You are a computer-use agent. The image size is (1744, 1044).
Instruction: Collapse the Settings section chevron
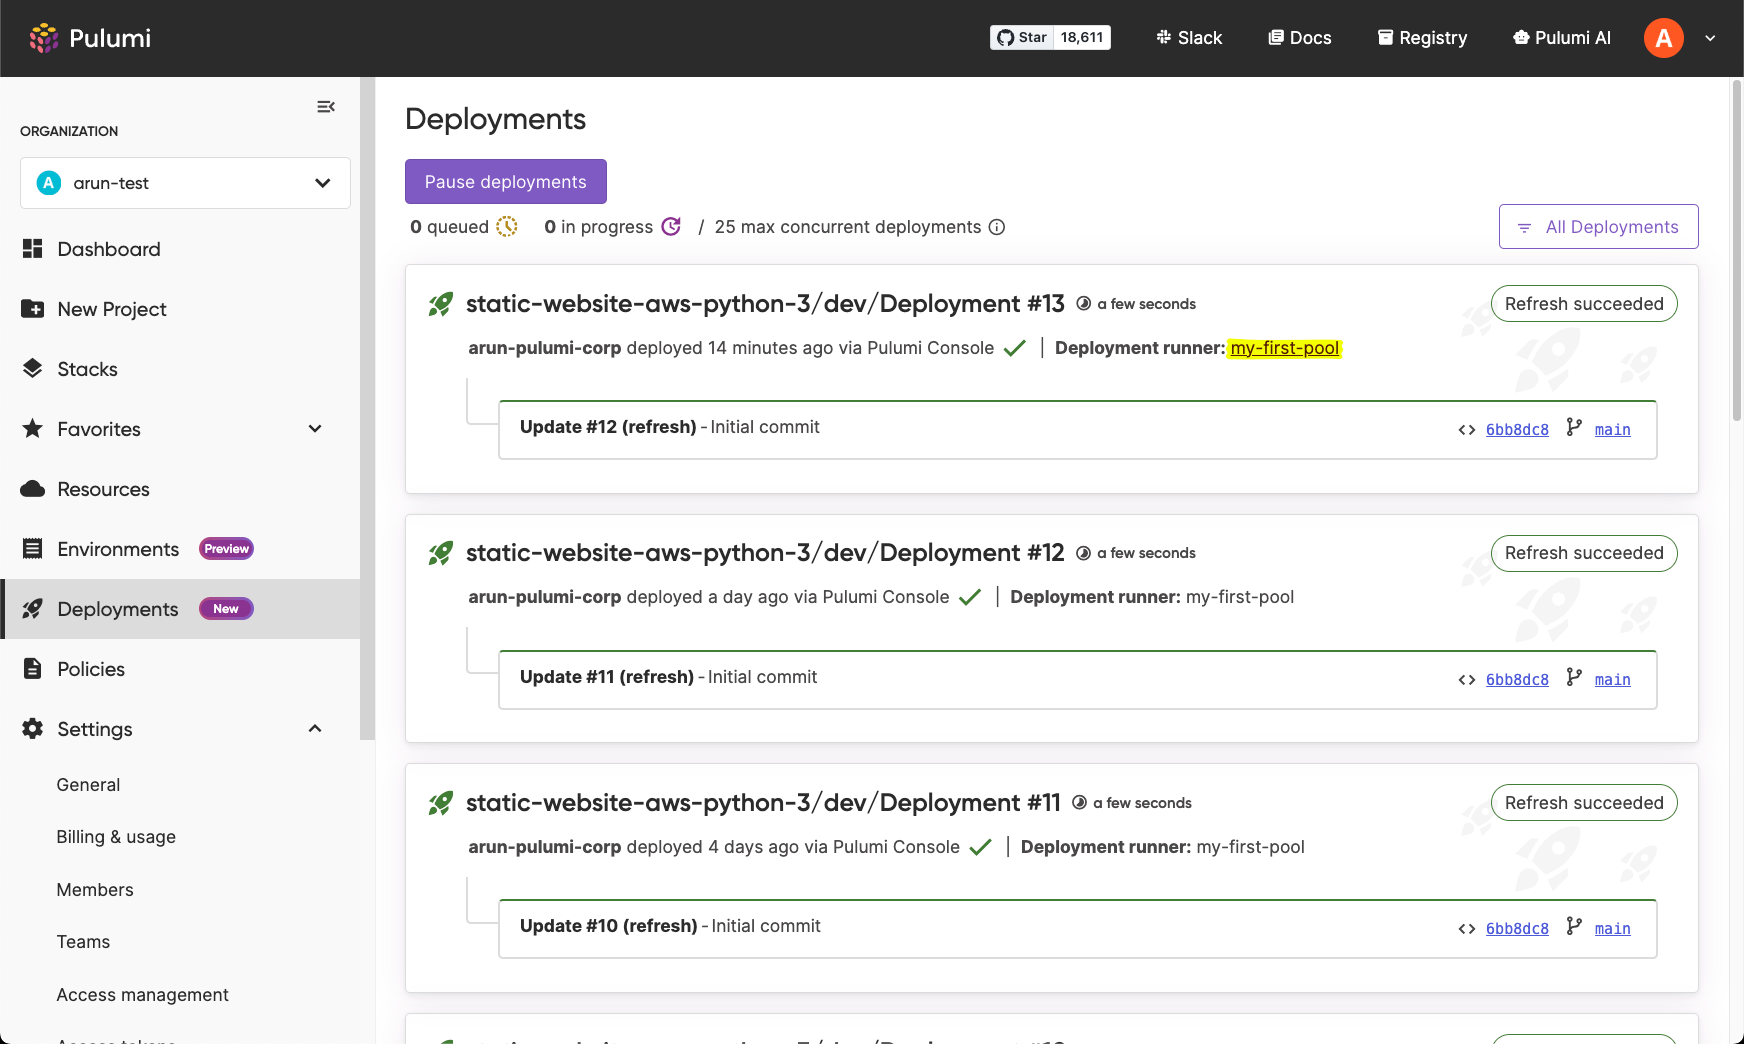click(x=315, y=729)
